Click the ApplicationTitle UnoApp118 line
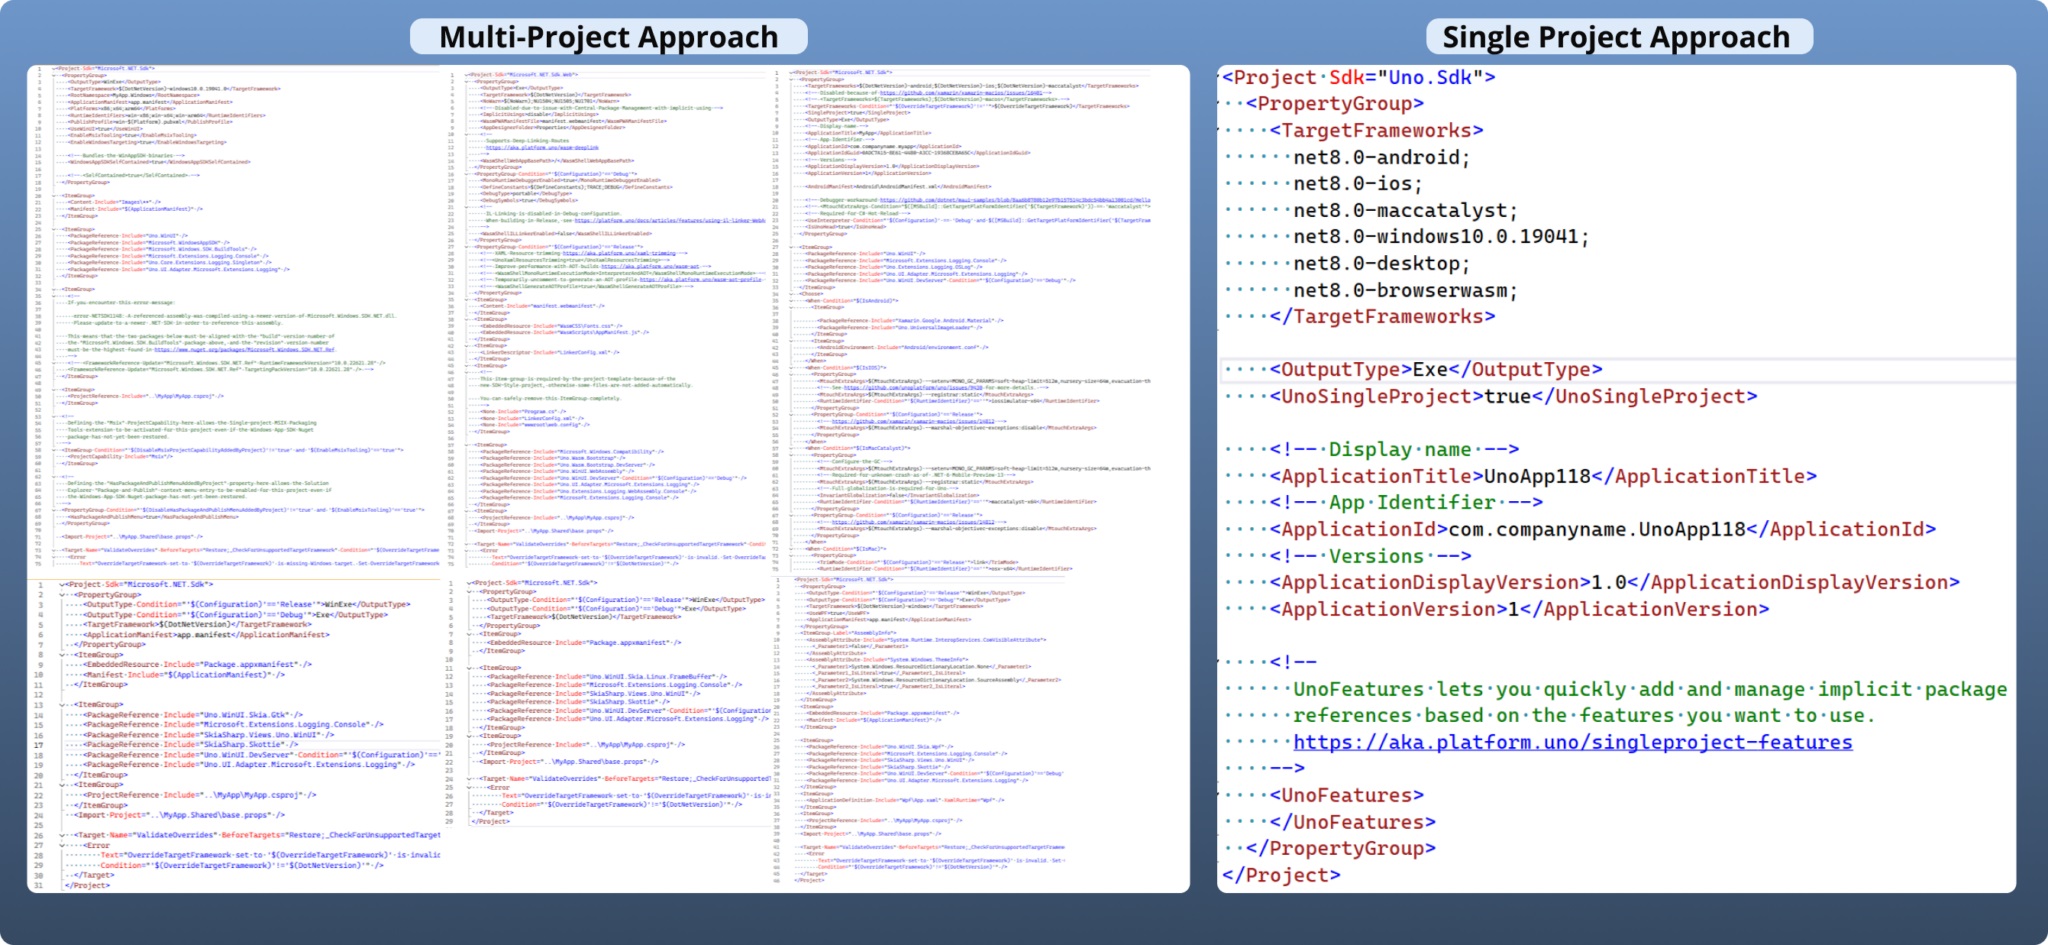Image resolution: width=2048 pixels, height=945 pixels. (1543, 476)
